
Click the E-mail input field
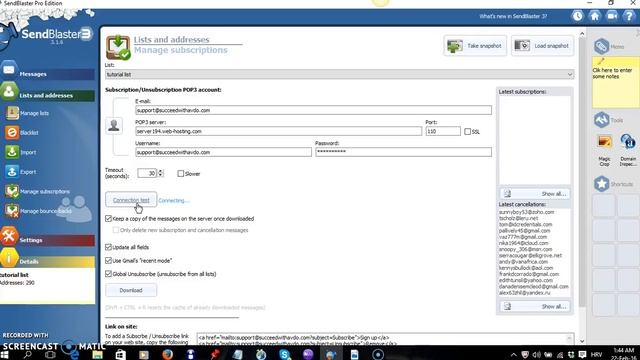coord(313,110)
